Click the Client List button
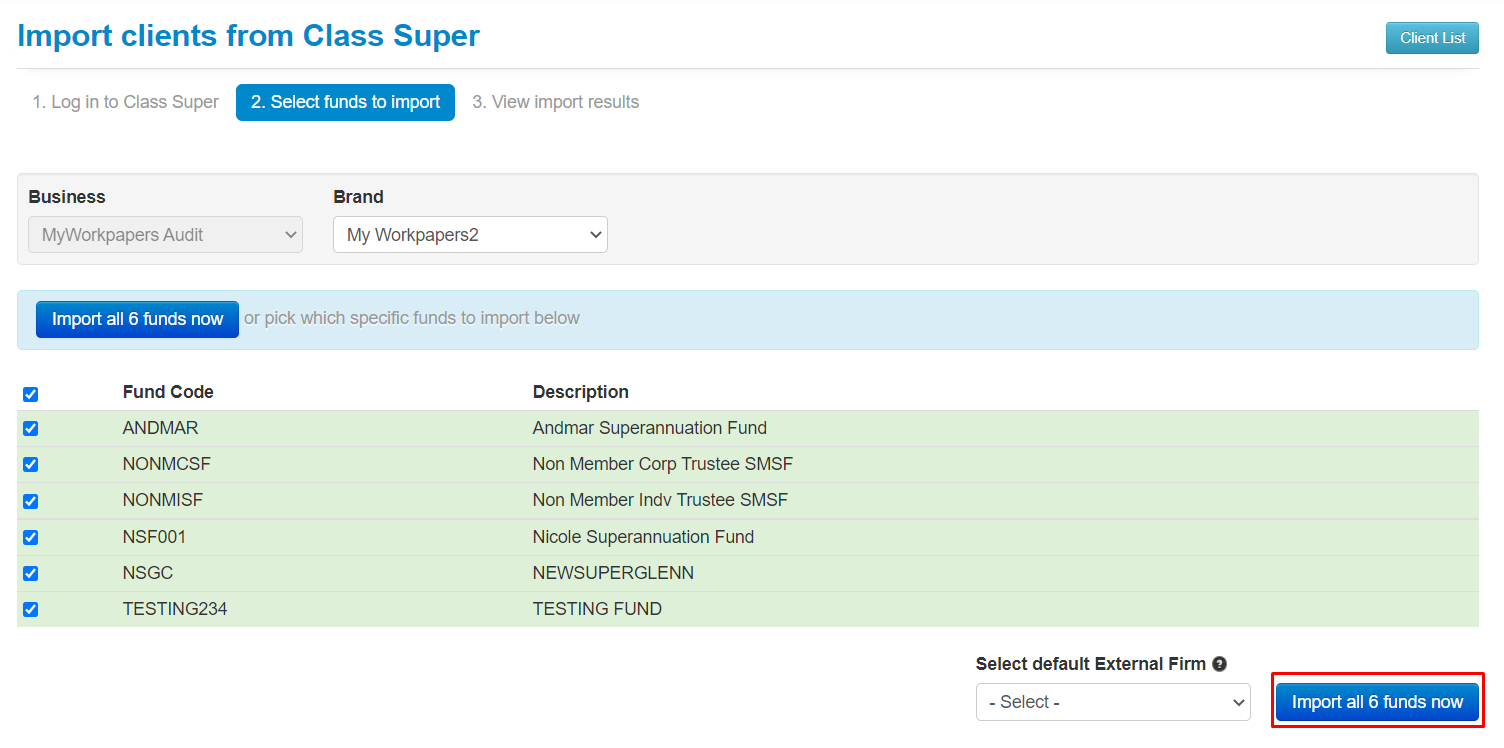This screenshot has height=748, width=1504. (x=1432, y=38)
